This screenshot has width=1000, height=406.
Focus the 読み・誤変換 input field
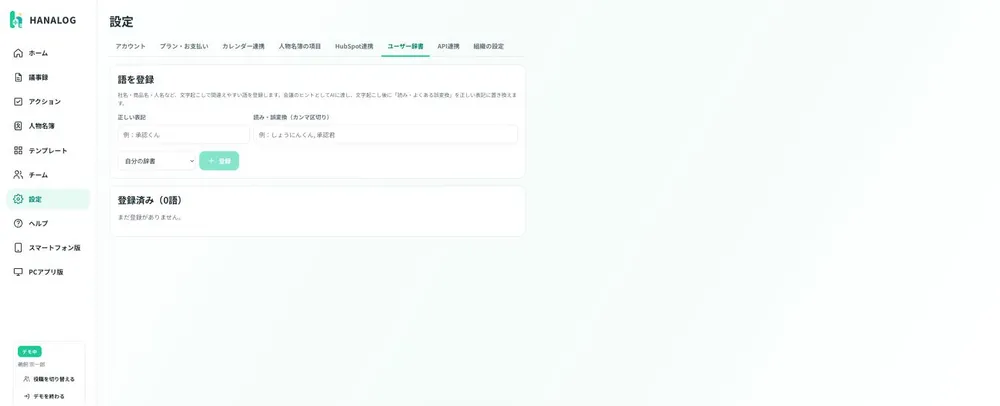coord(385,134)
